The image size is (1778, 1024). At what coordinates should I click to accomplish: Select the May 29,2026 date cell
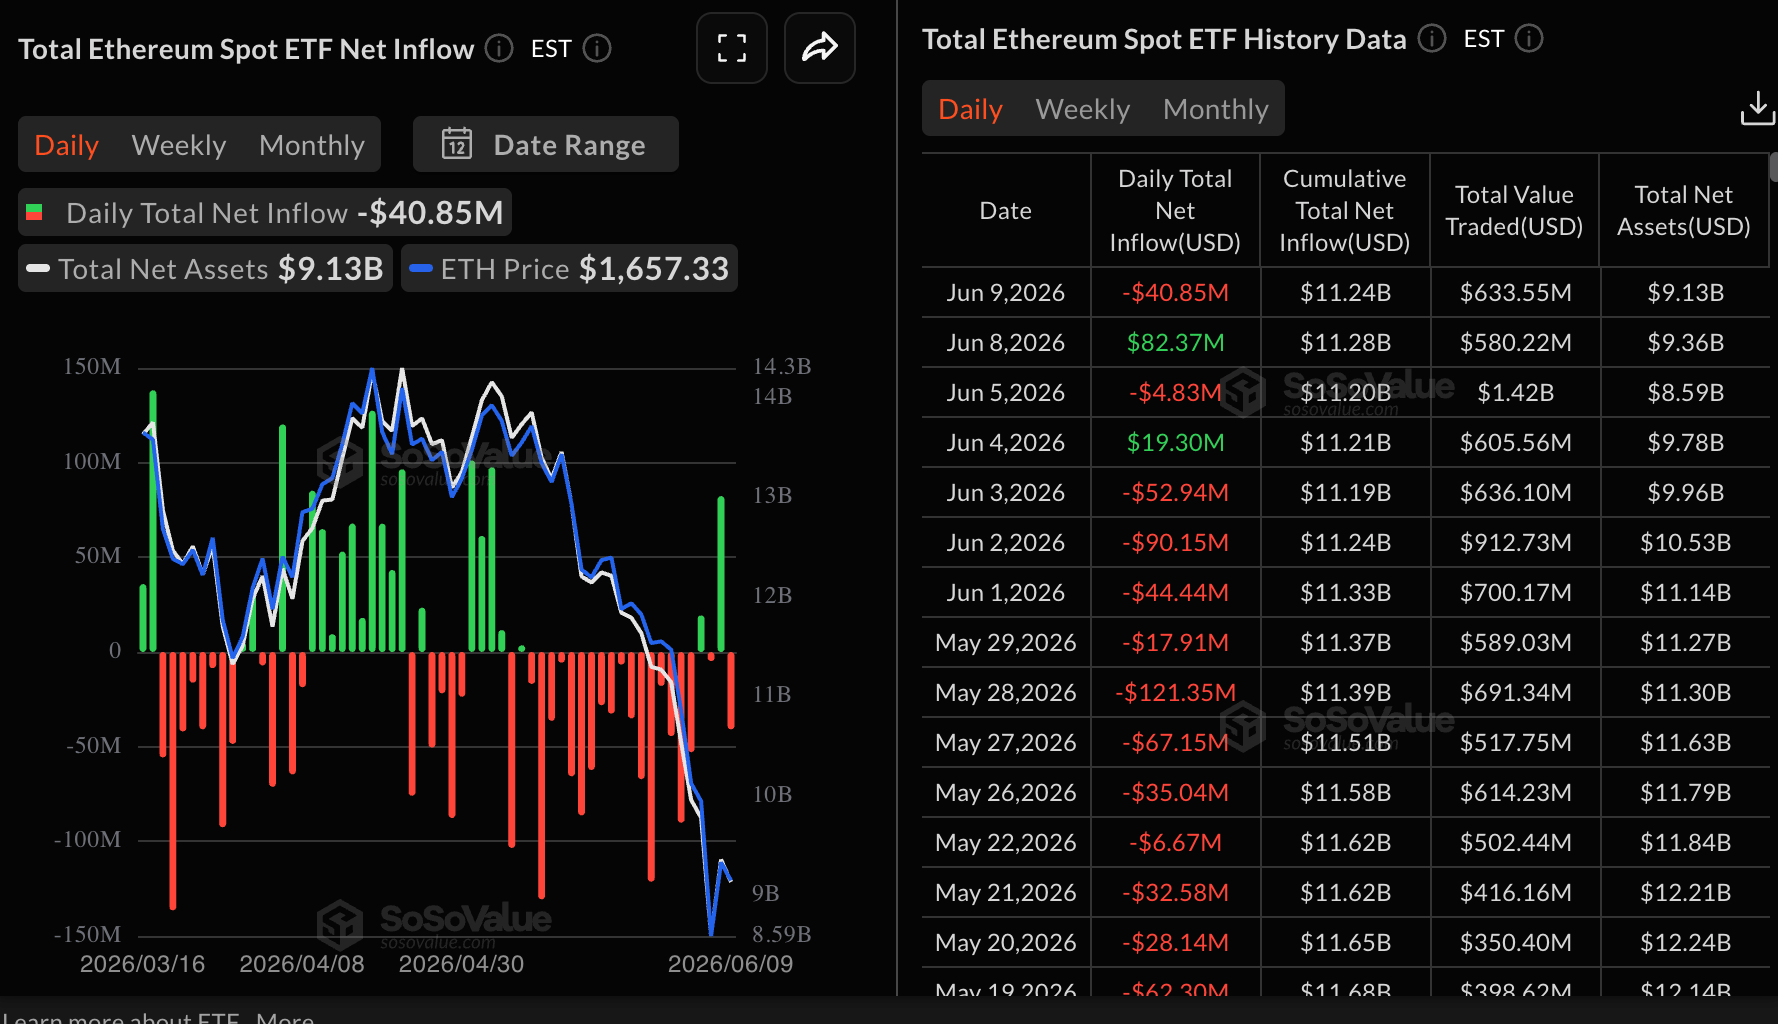tap(1005, 642)
